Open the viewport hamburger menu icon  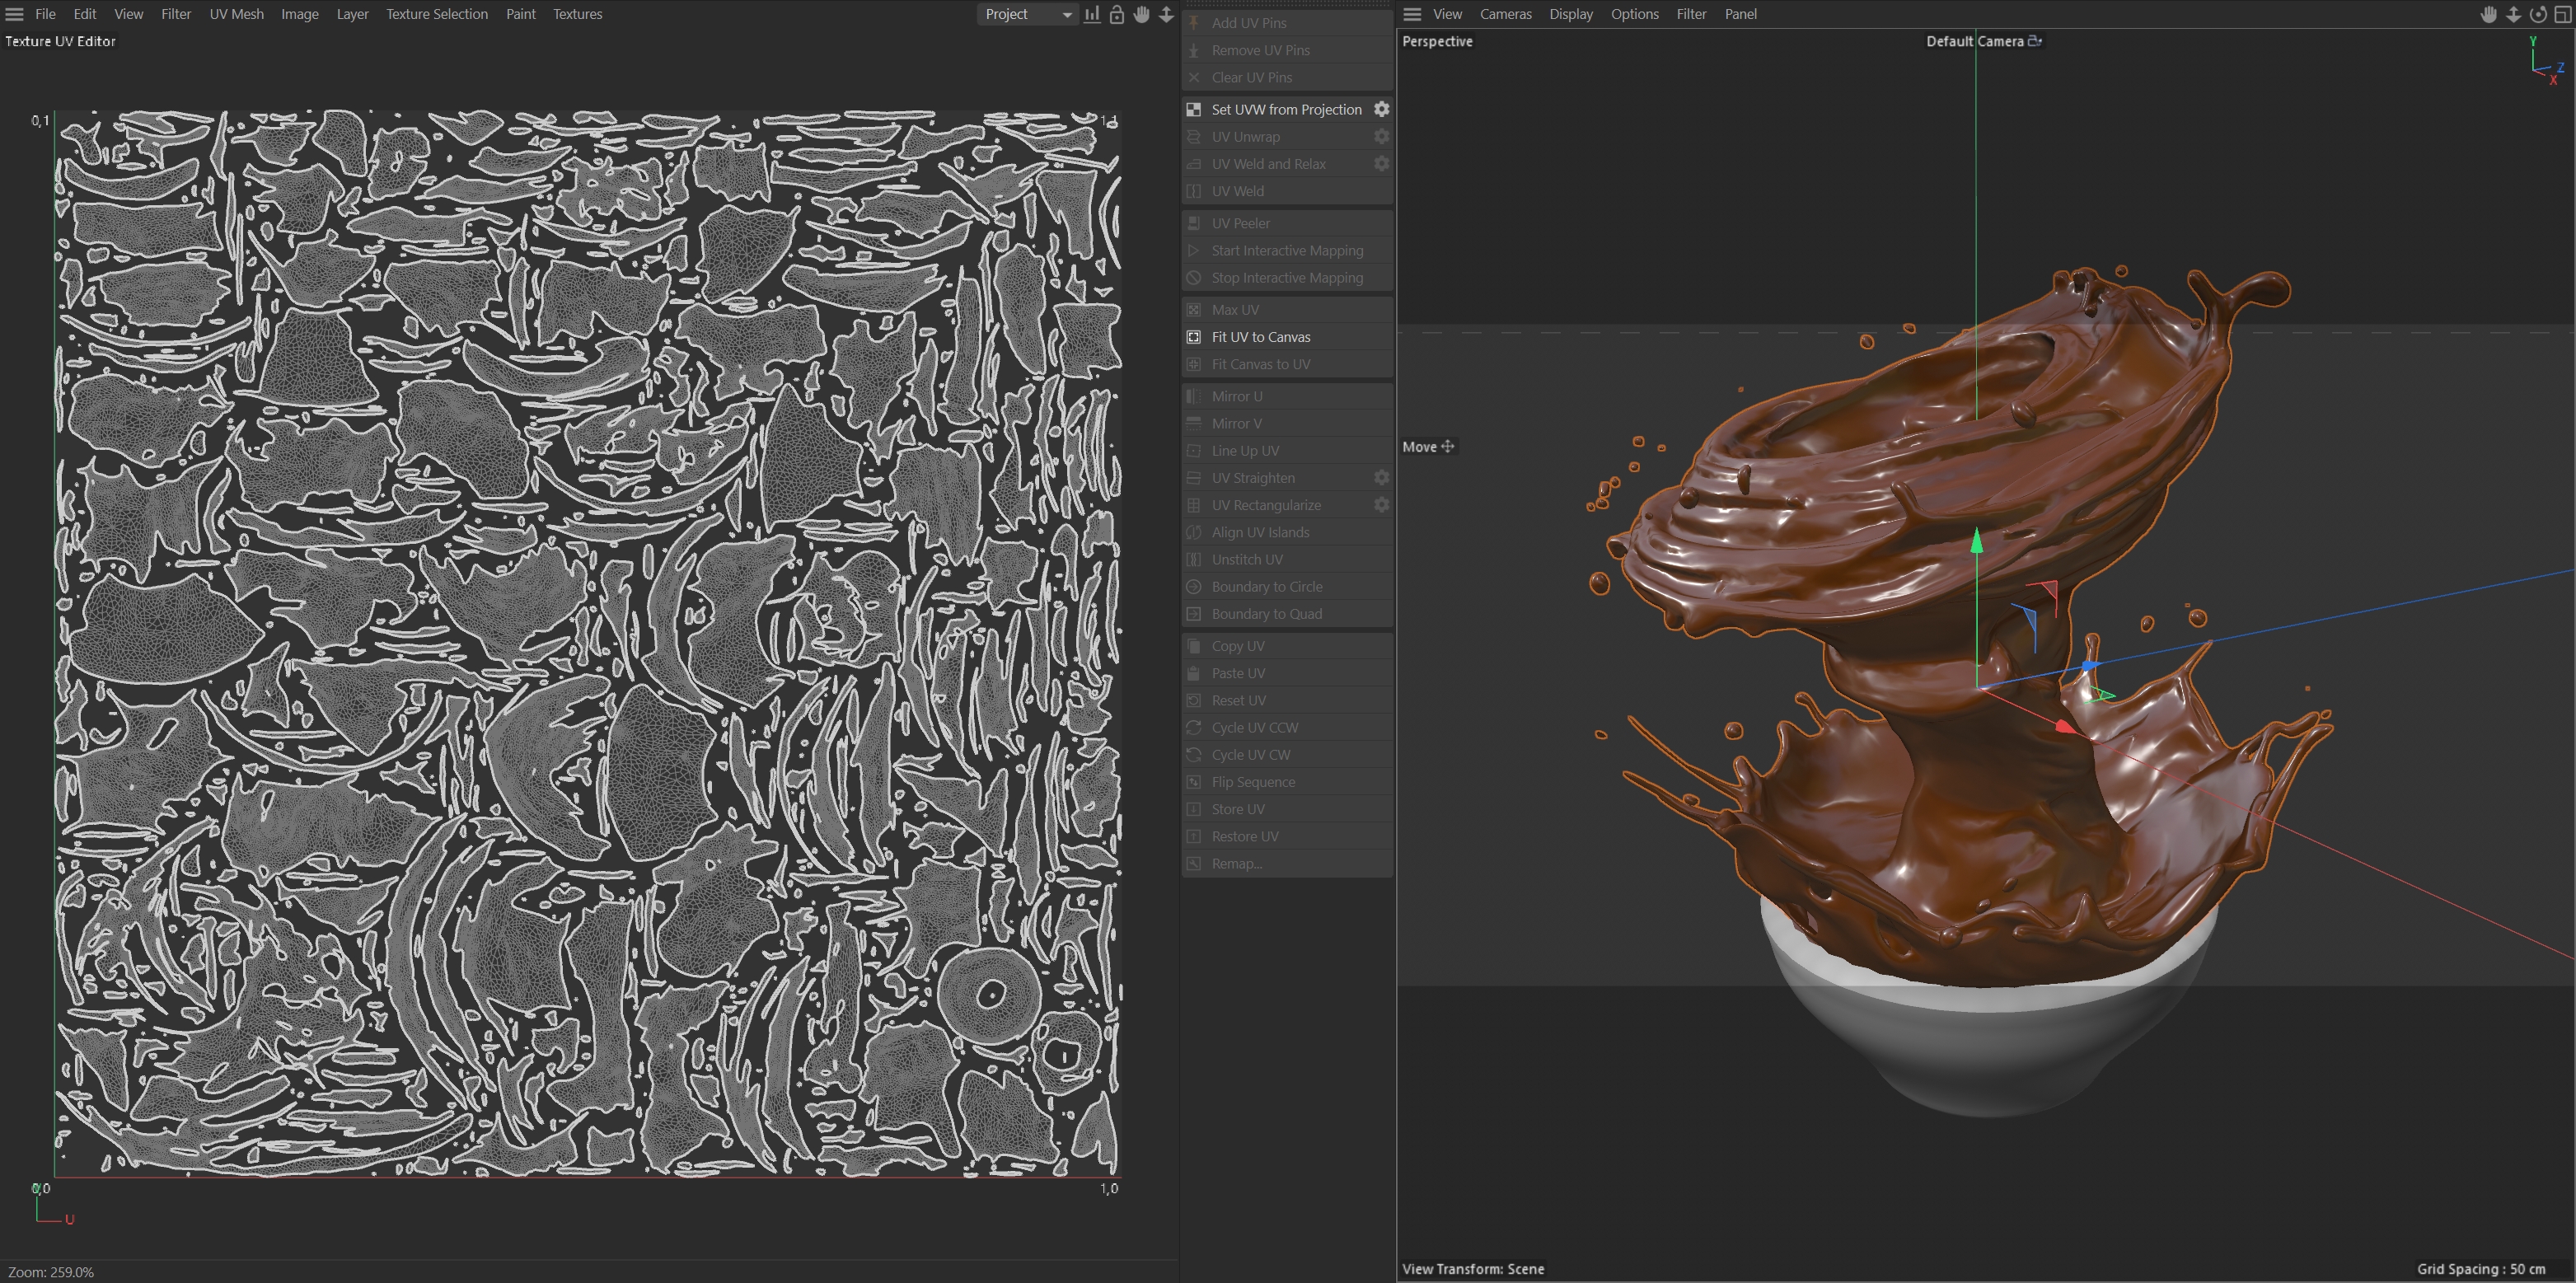[1412, 14]
